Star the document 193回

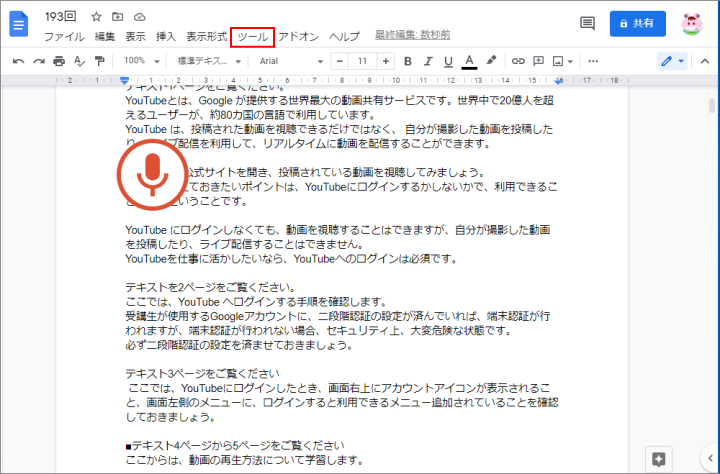point(96,17)
